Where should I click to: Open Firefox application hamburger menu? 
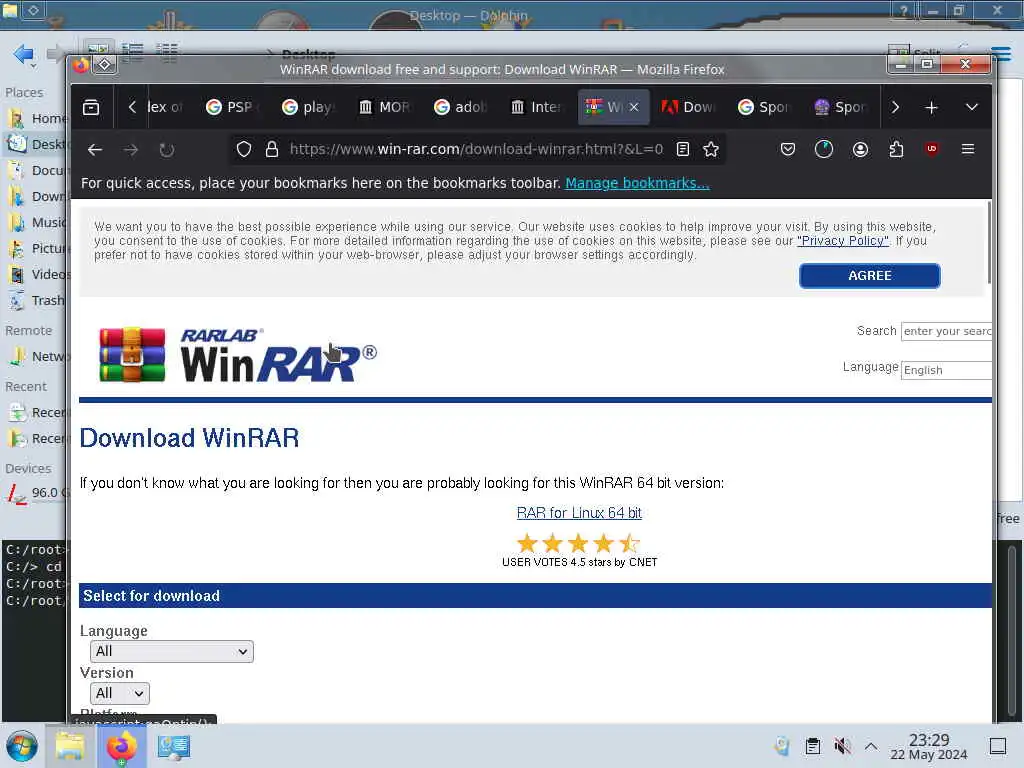click(x=968, y=150)
